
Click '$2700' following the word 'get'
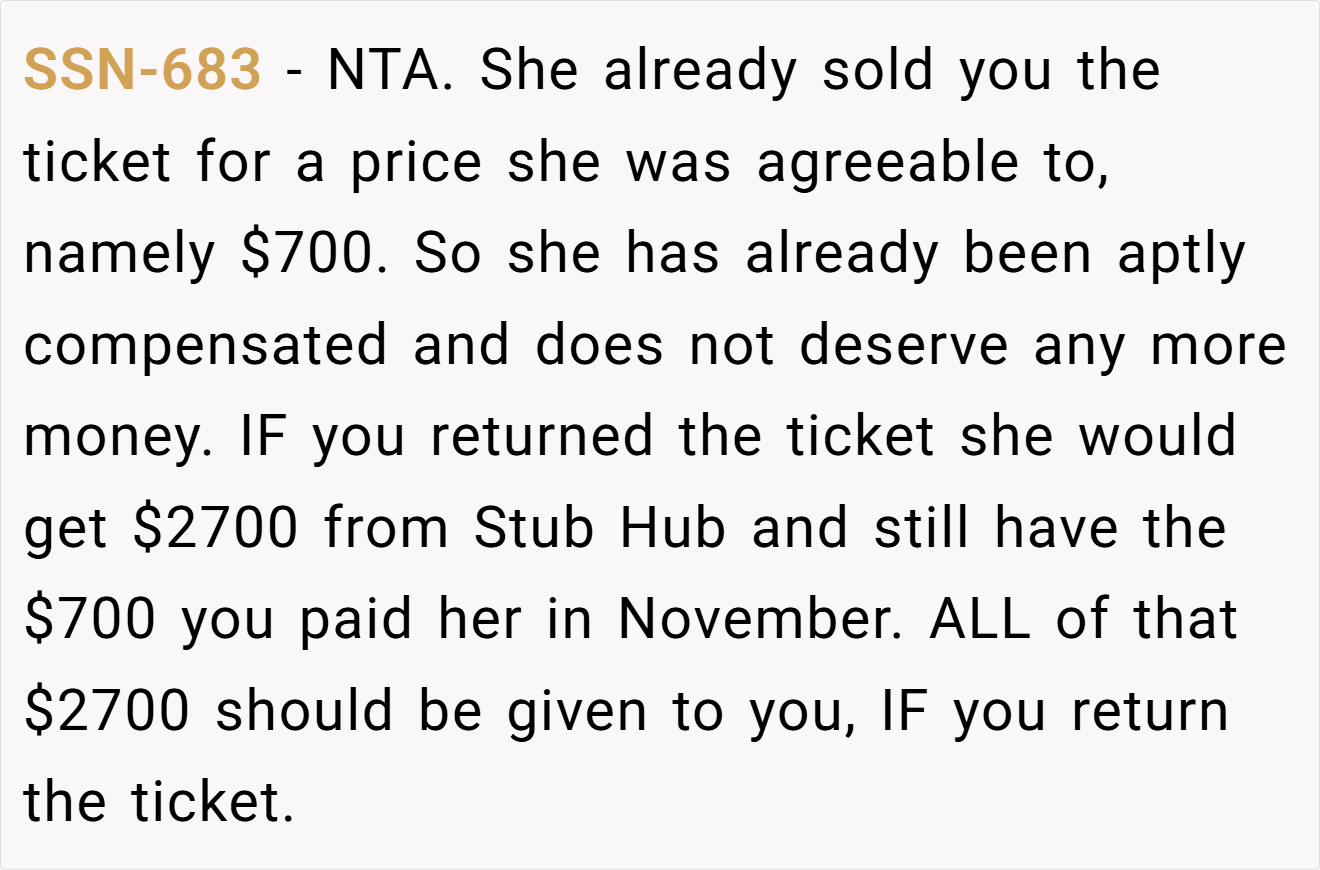point(215,530)
